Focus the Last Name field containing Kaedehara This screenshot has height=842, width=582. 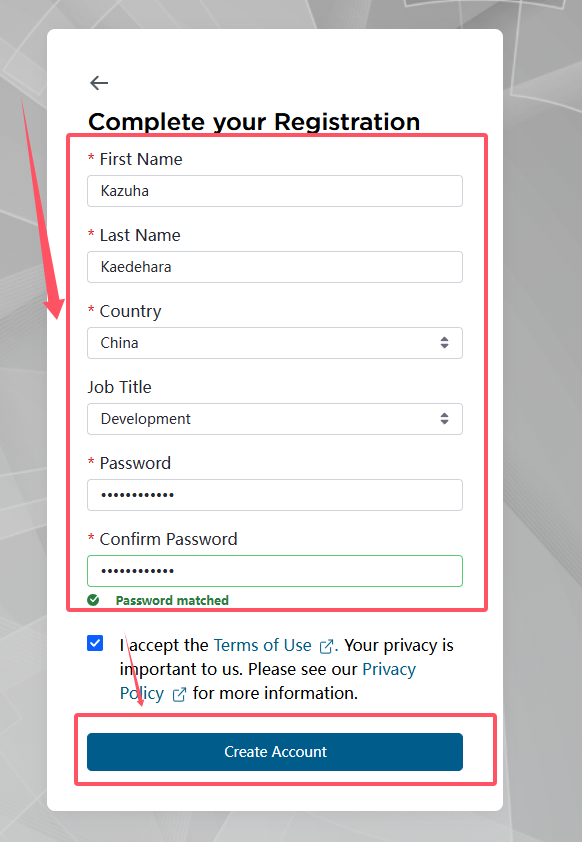pos(275,267)
